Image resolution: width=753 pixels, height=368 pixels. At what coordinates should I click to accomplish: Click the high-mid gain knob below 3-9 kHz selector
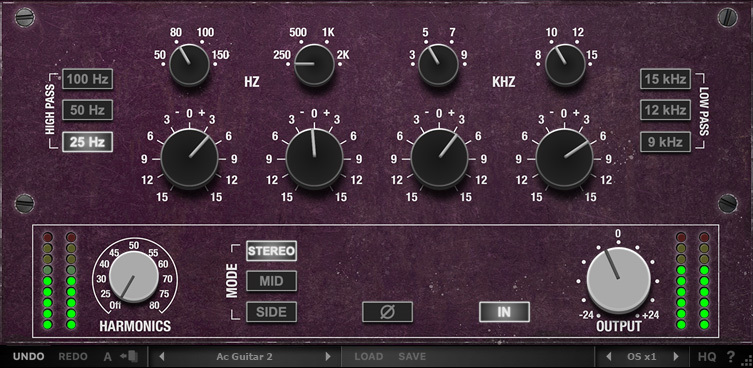[x=439, y=159]
